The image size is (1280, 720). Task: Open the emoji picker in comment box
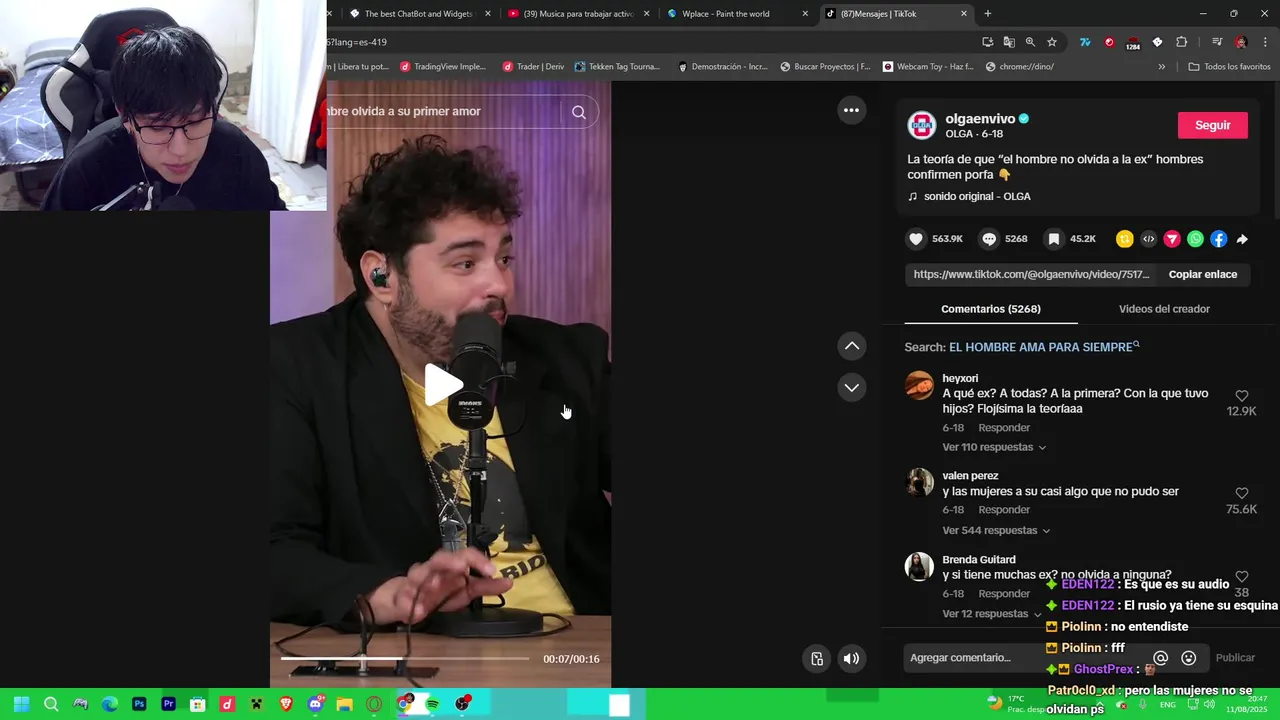1188,658
